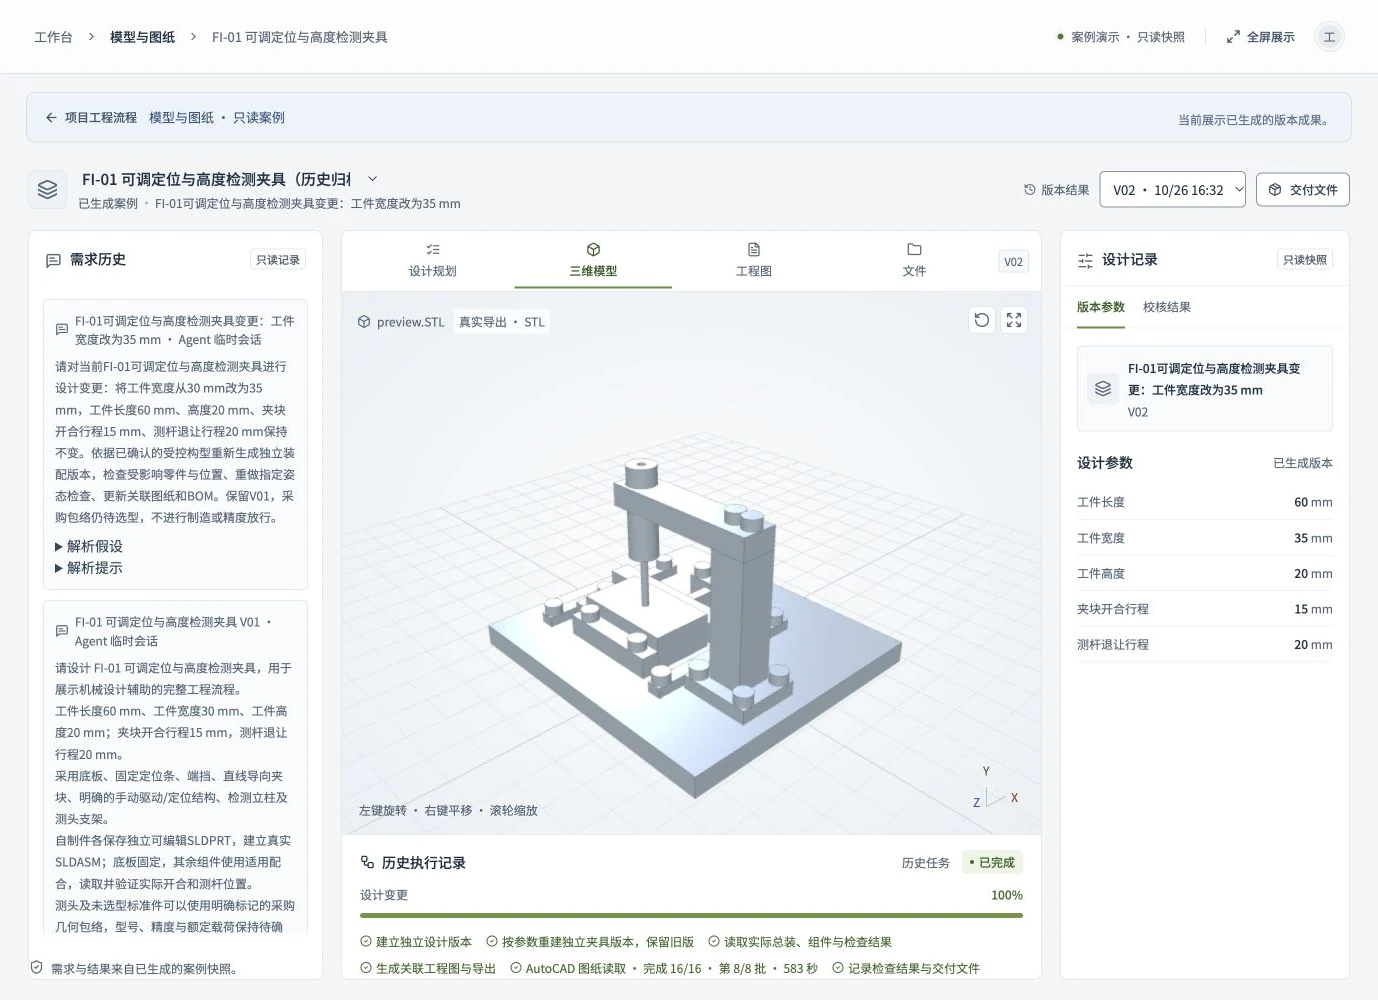1378x1000 pixels.
Task: Open 模型与图纸 in the breadcrumb
Action: 142,37
